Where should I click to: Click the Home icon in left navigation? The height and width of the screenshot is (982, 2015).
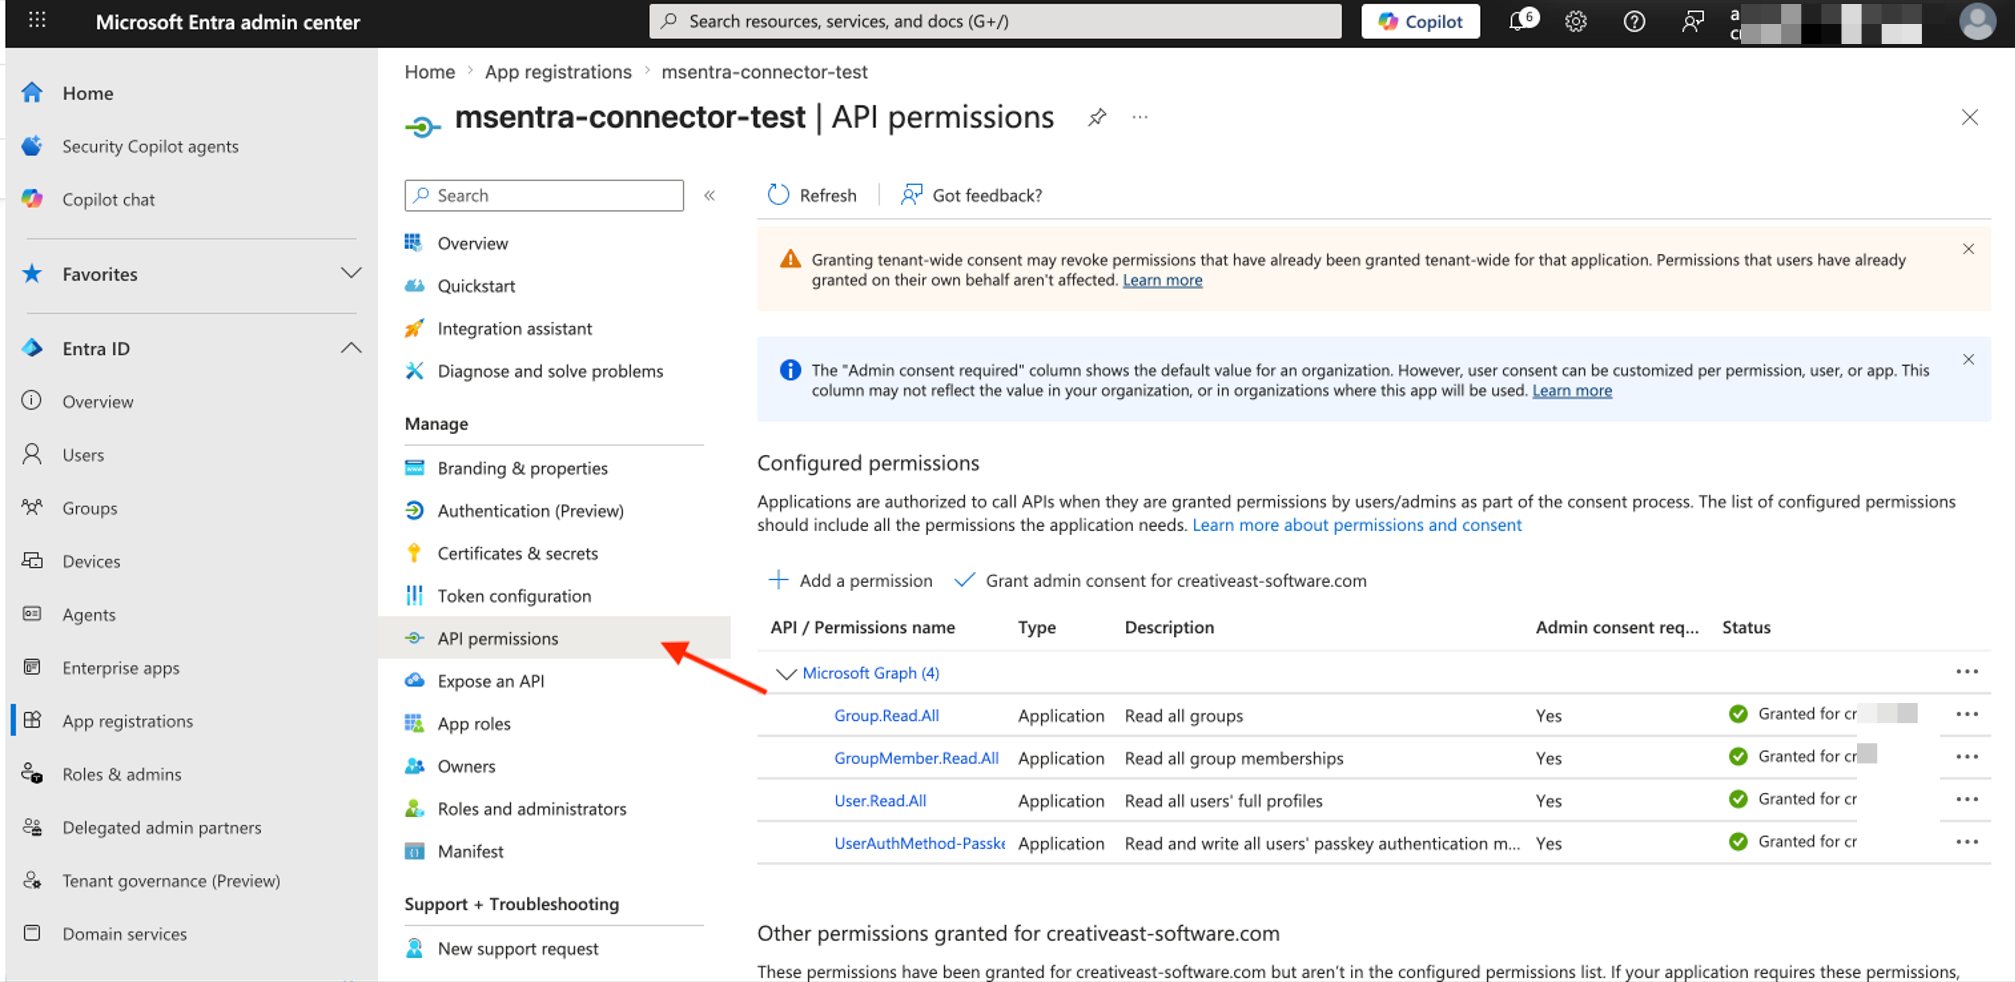(32, 93)
